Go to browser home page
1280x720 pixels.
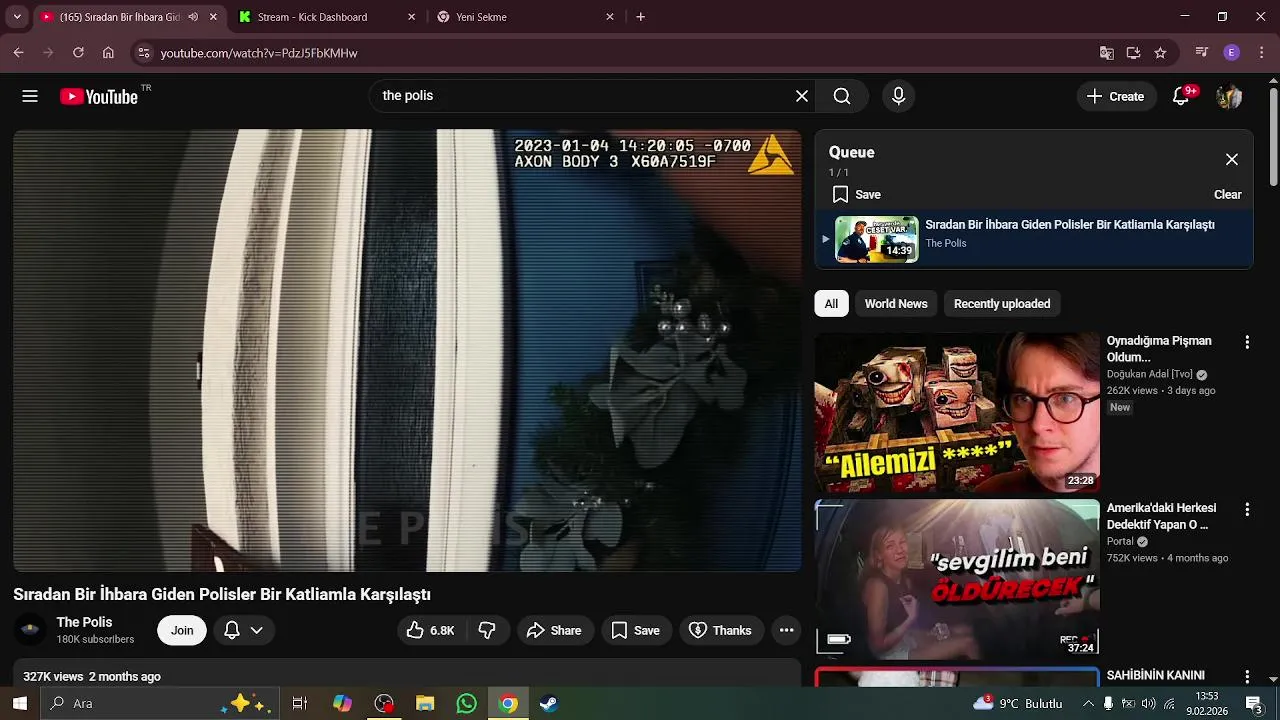coord(108,53)
